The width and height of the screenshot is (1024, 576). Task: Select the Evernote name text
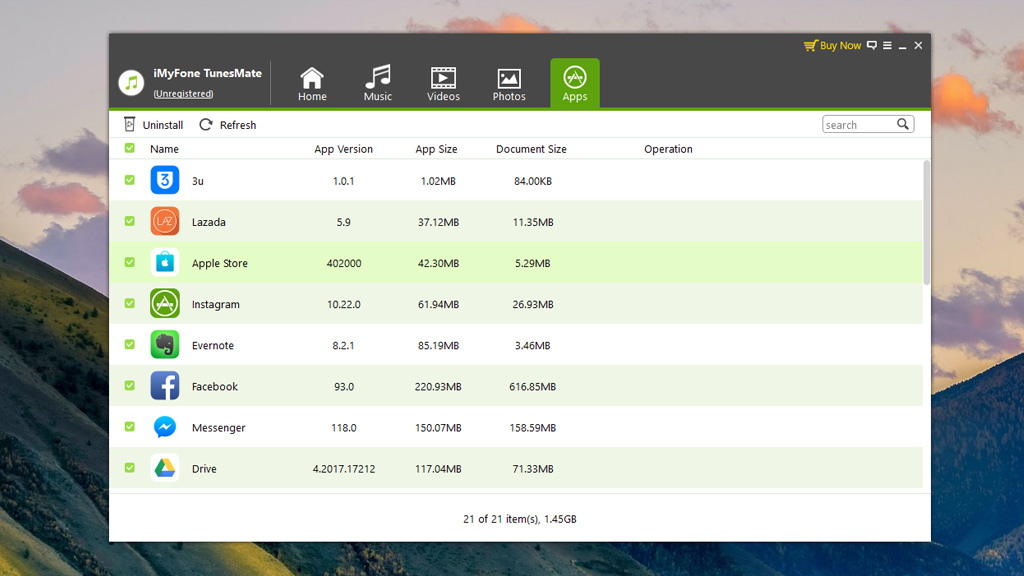click(x=212, y=345)
